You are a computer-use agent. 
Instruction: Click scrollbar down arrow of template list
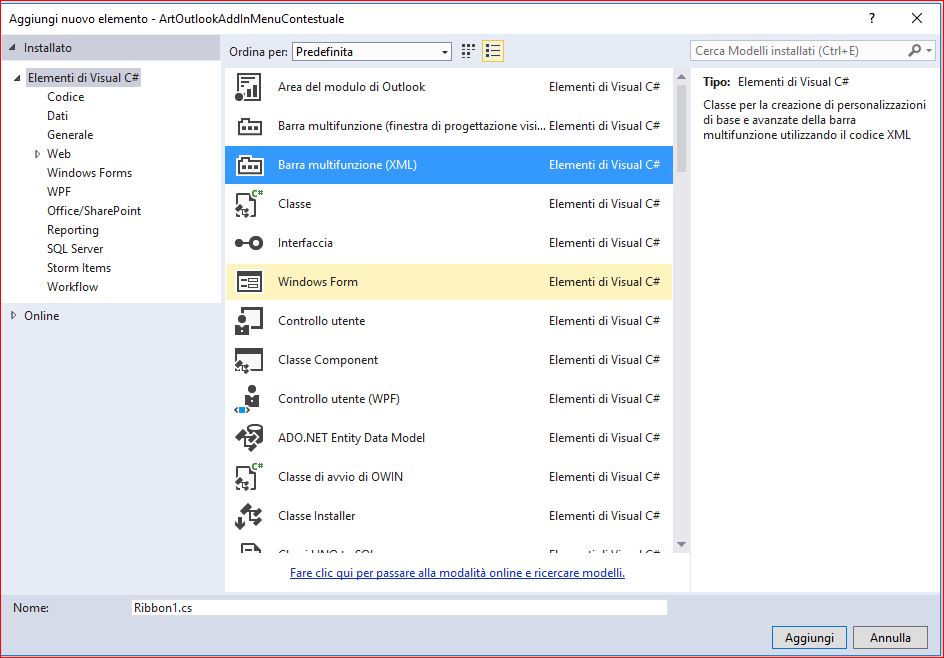coord(682,544)
